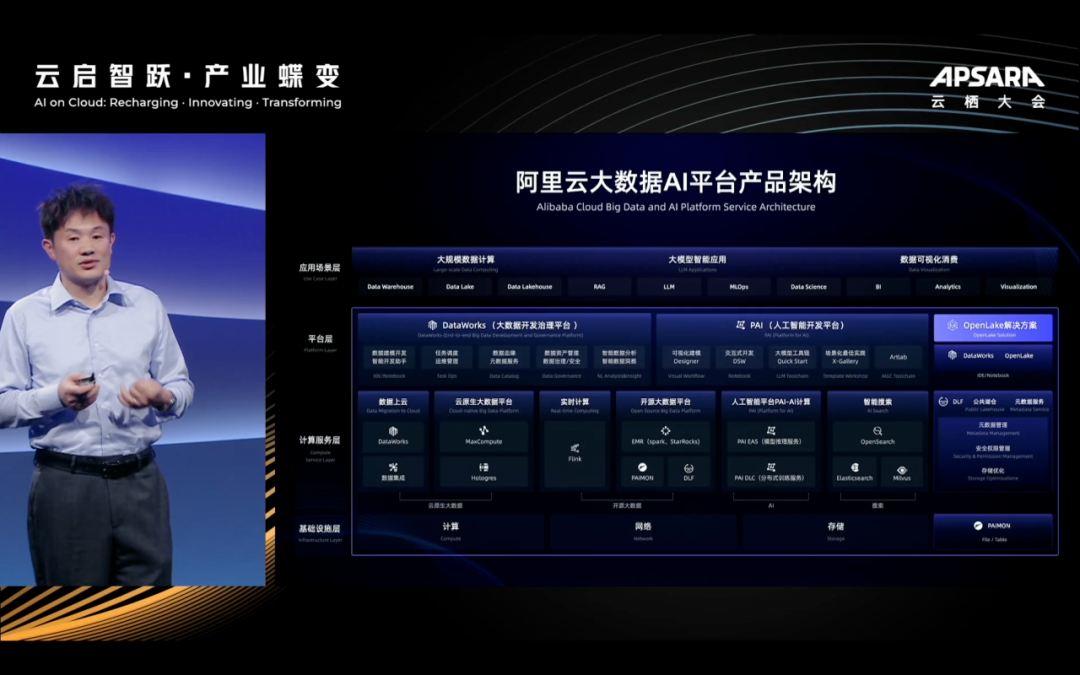Click the 大规模数据计算 heading
The height and width of the screenshot is (675, 1080).
click(x=466, y=260)
